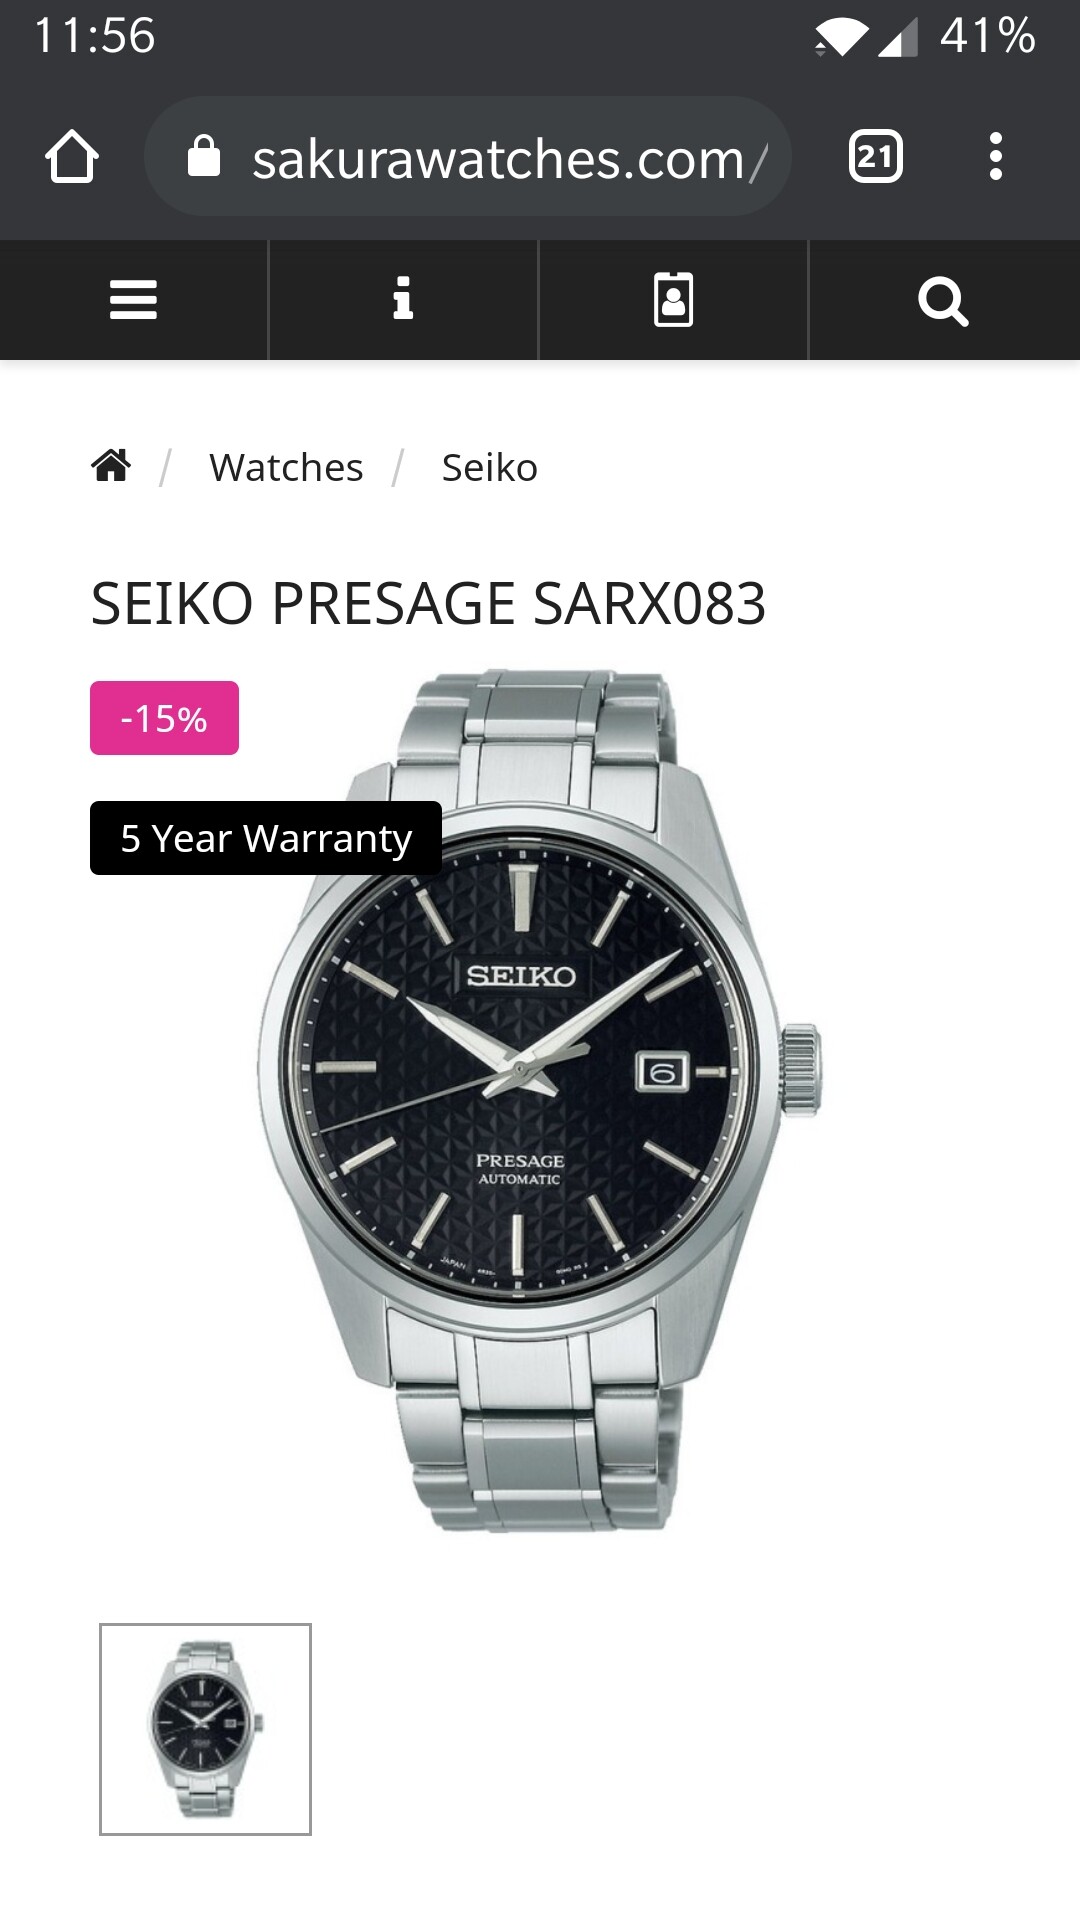Tap the 5 Year Warranty label
Image resolution: width=1080 pixels, height=1920 pixels.
pyautogui.click(x=266, y=838)
